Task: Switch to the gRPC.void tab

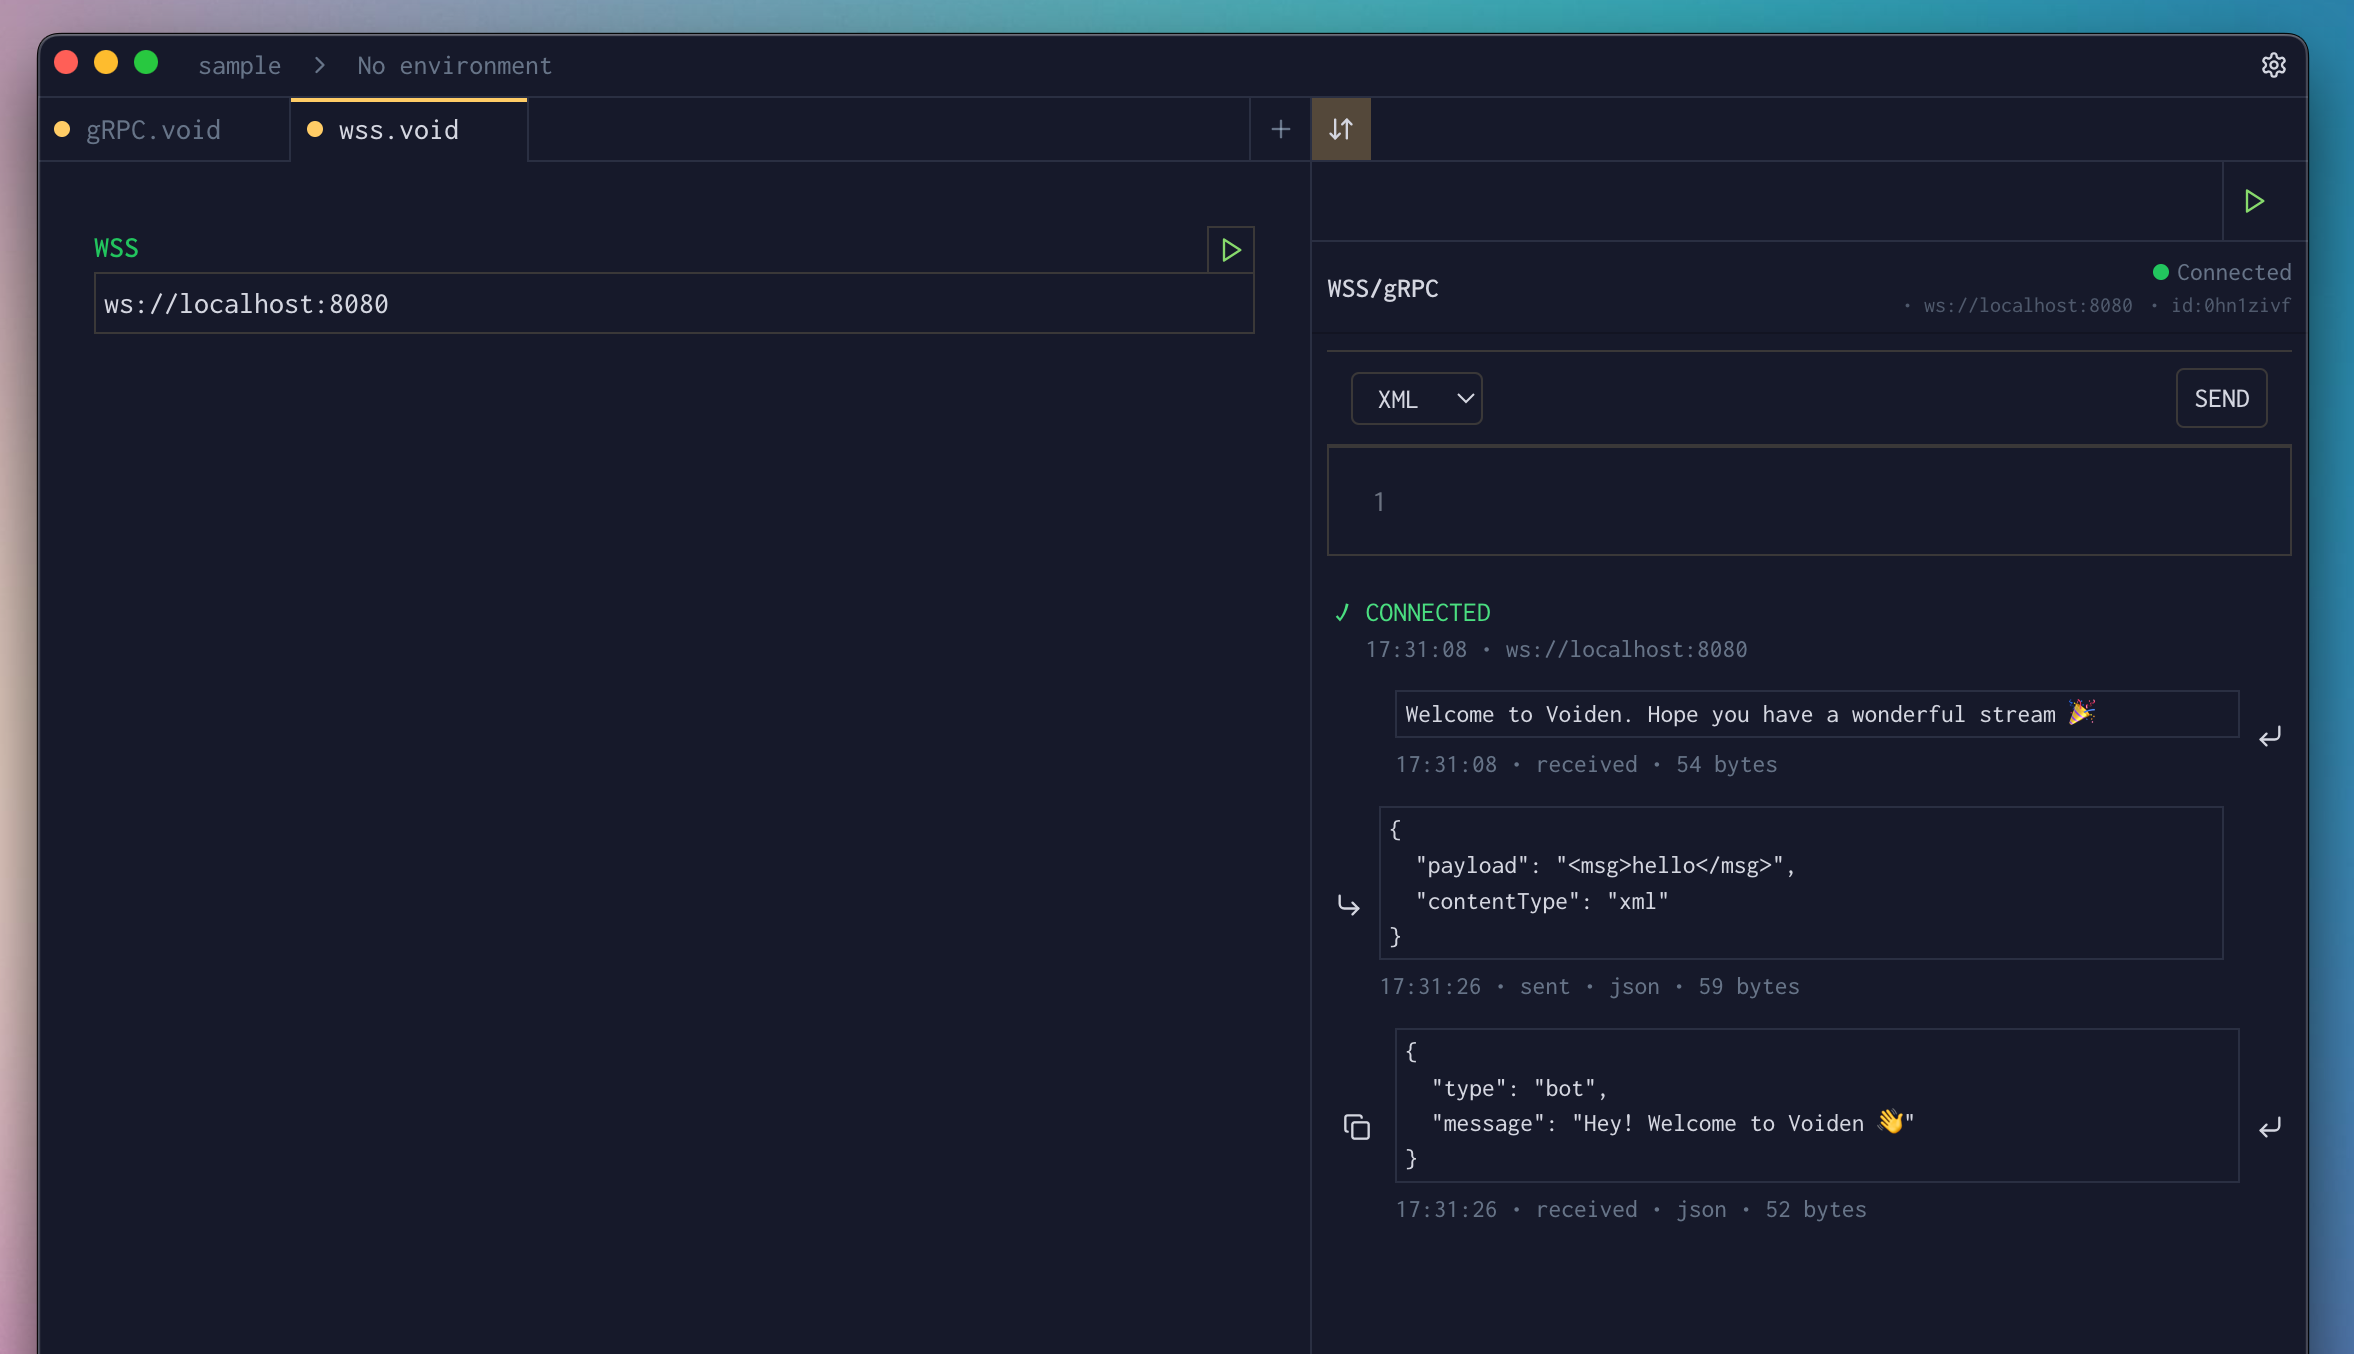Action: (x=153, y=129)
